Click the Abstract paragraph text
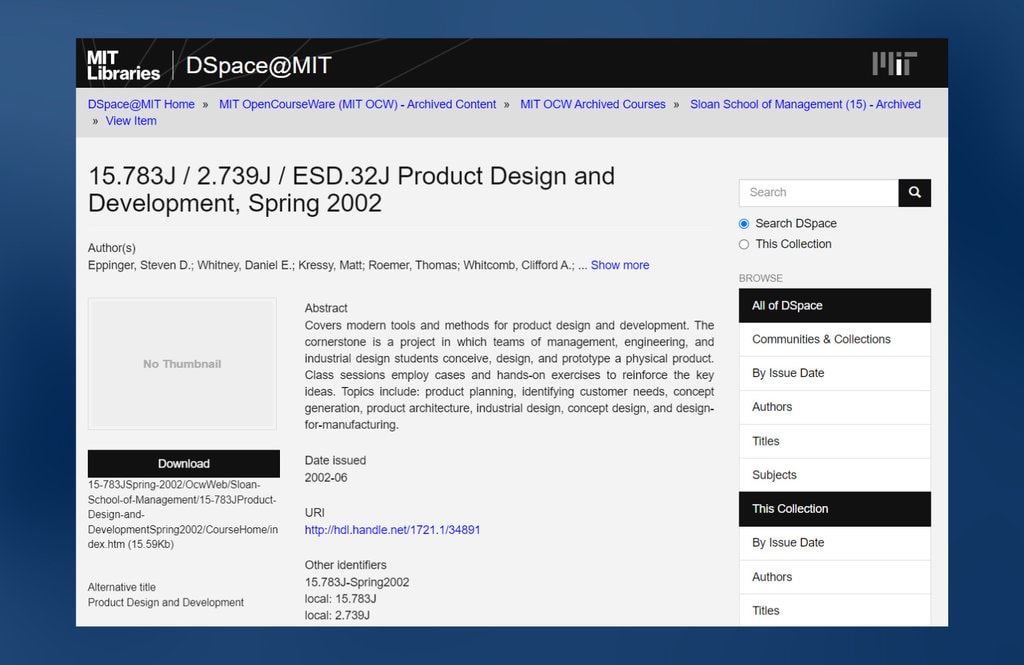Screen dimensions: 1024x665 coord(509,375)
